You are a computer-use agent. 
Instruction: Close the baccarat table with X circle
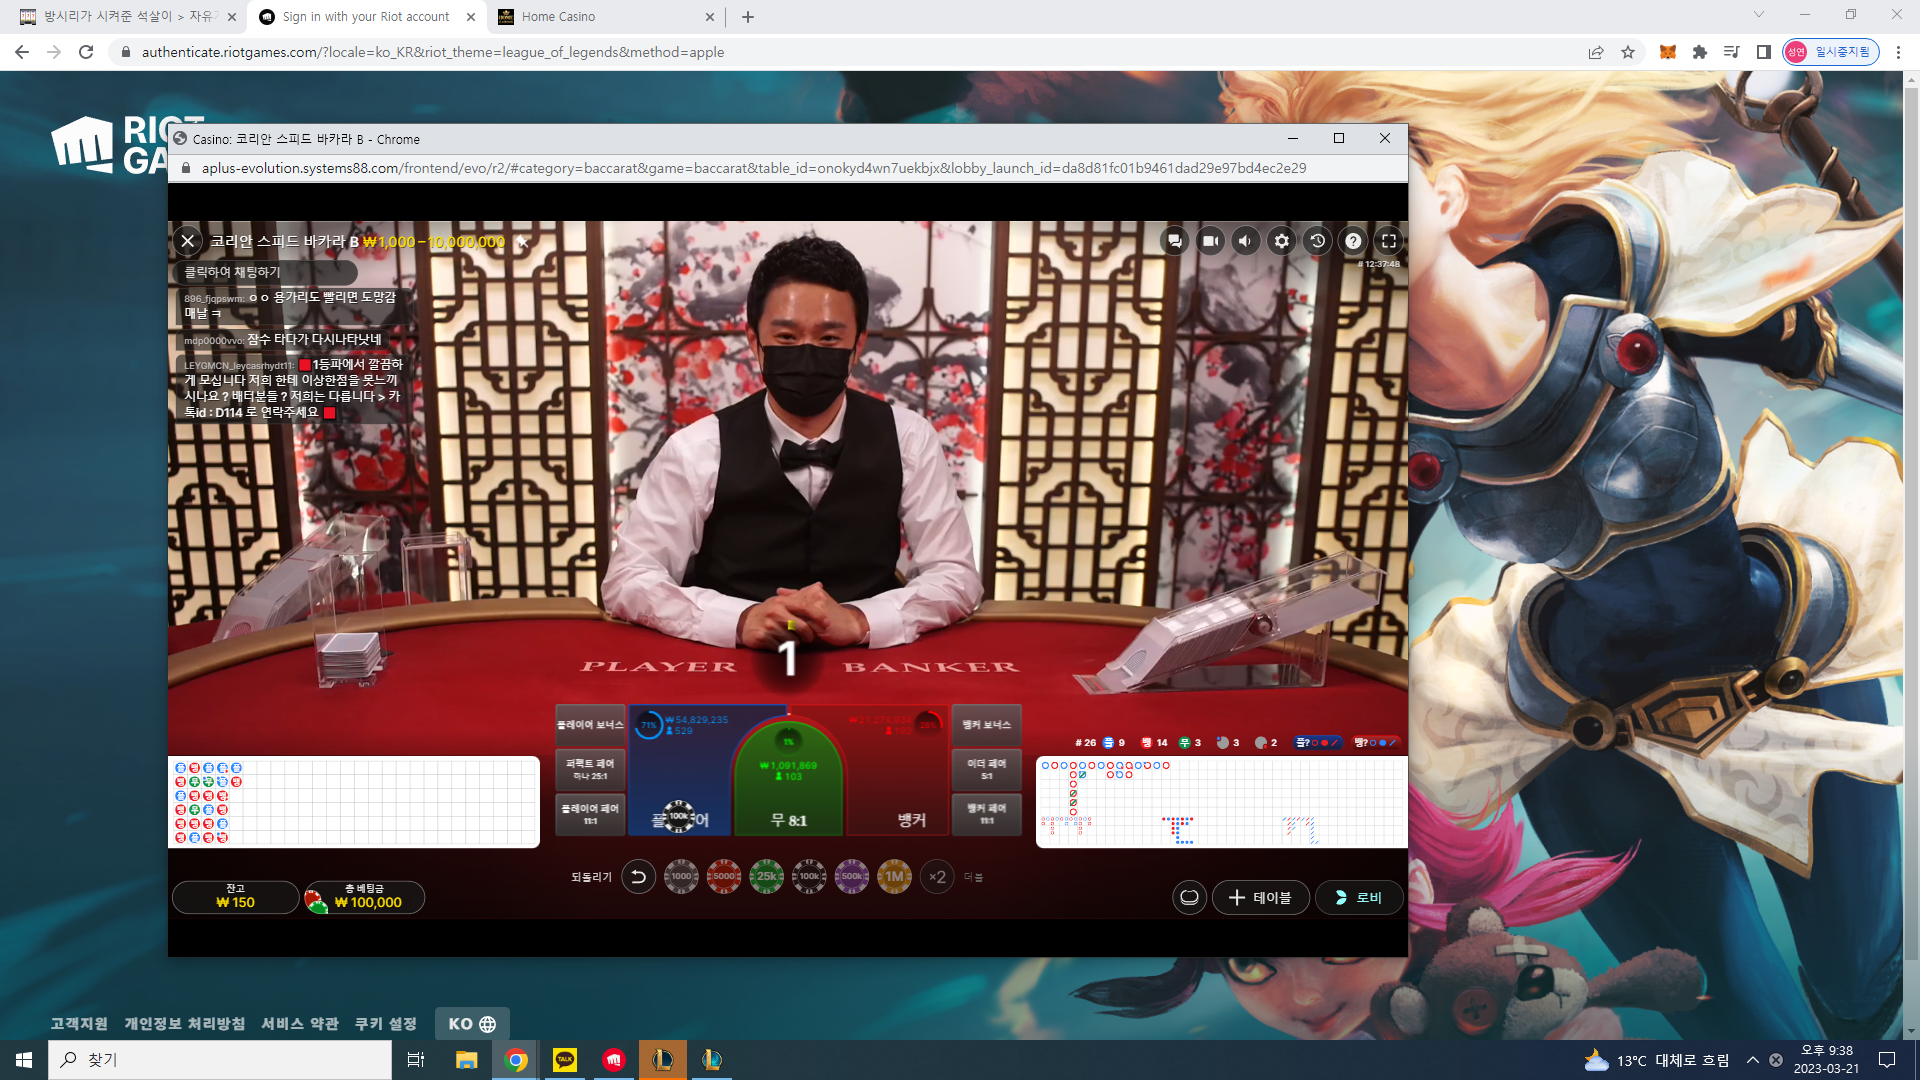coord(187,241)
